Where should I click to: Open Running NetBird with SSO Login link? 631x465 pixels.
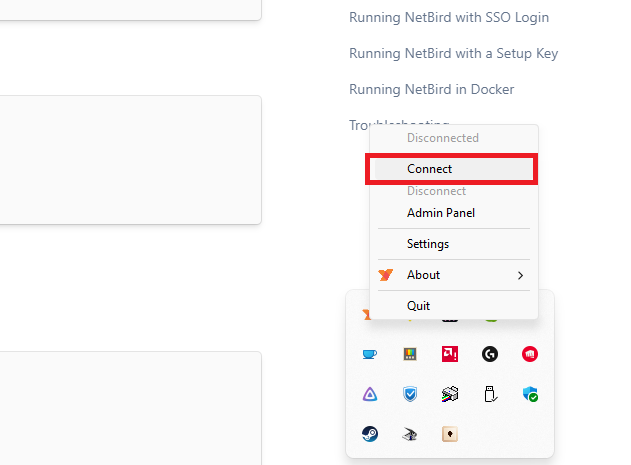448,17
